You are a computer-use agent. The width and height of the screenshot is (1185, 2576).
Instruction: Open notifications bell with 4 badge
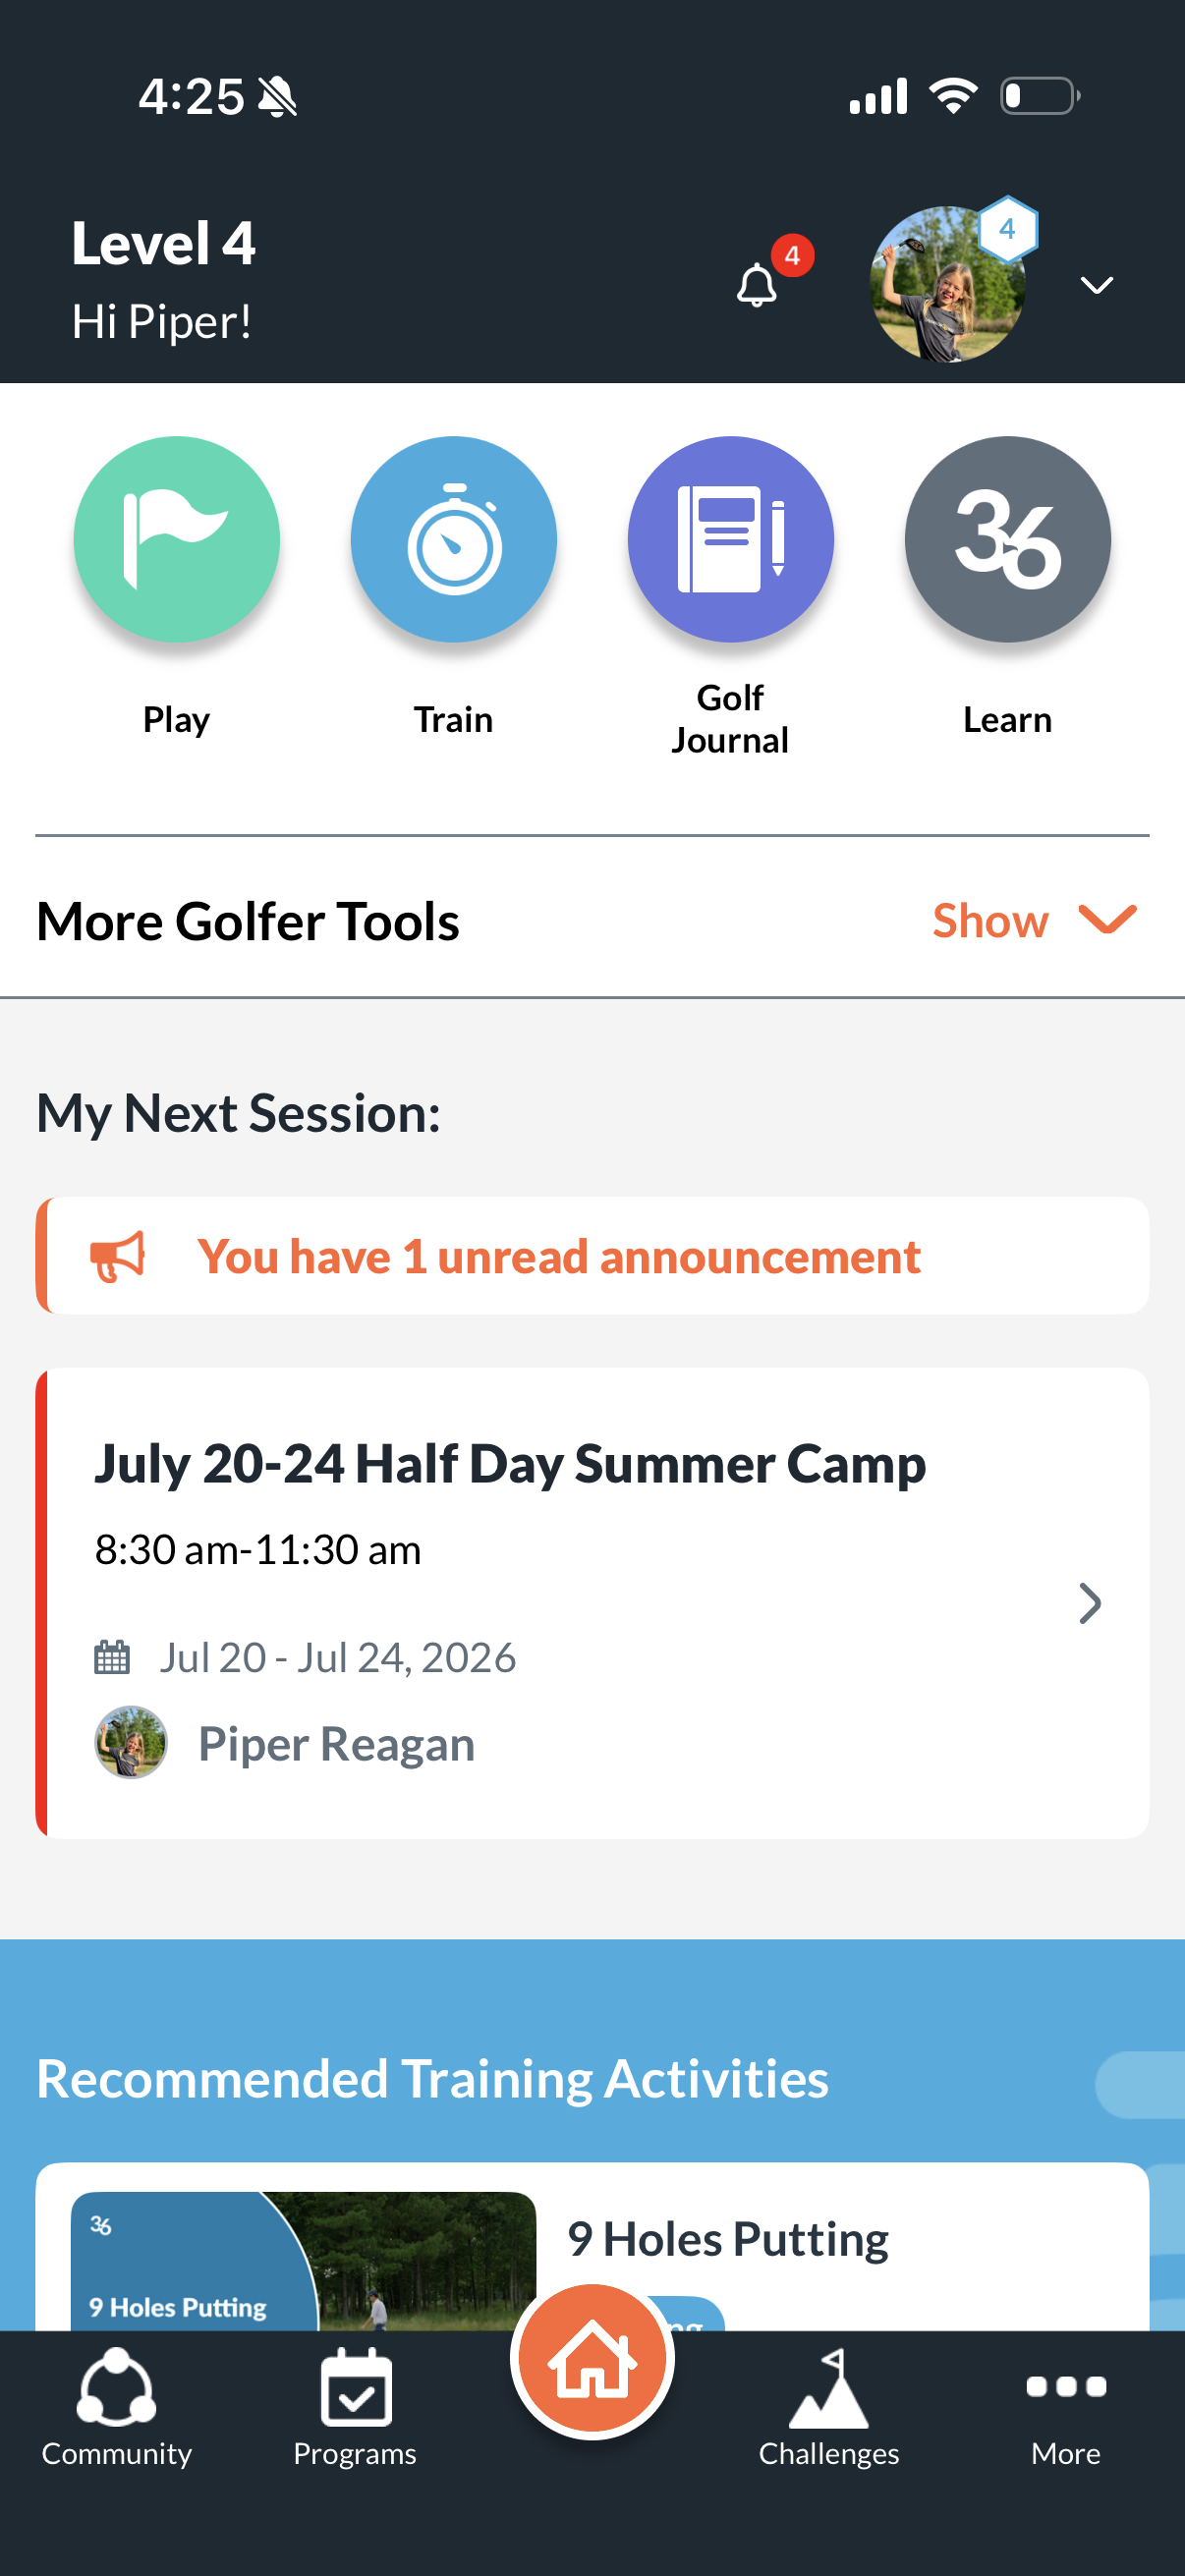point(758,284)
